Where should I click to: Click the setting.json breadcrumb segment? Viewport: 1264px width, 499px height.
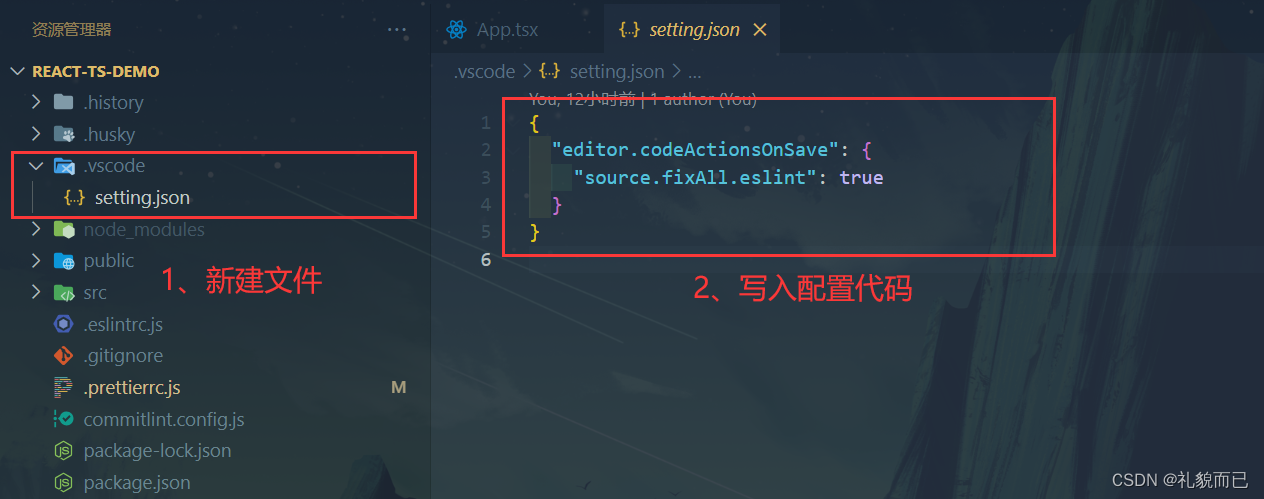coord(616,71)
